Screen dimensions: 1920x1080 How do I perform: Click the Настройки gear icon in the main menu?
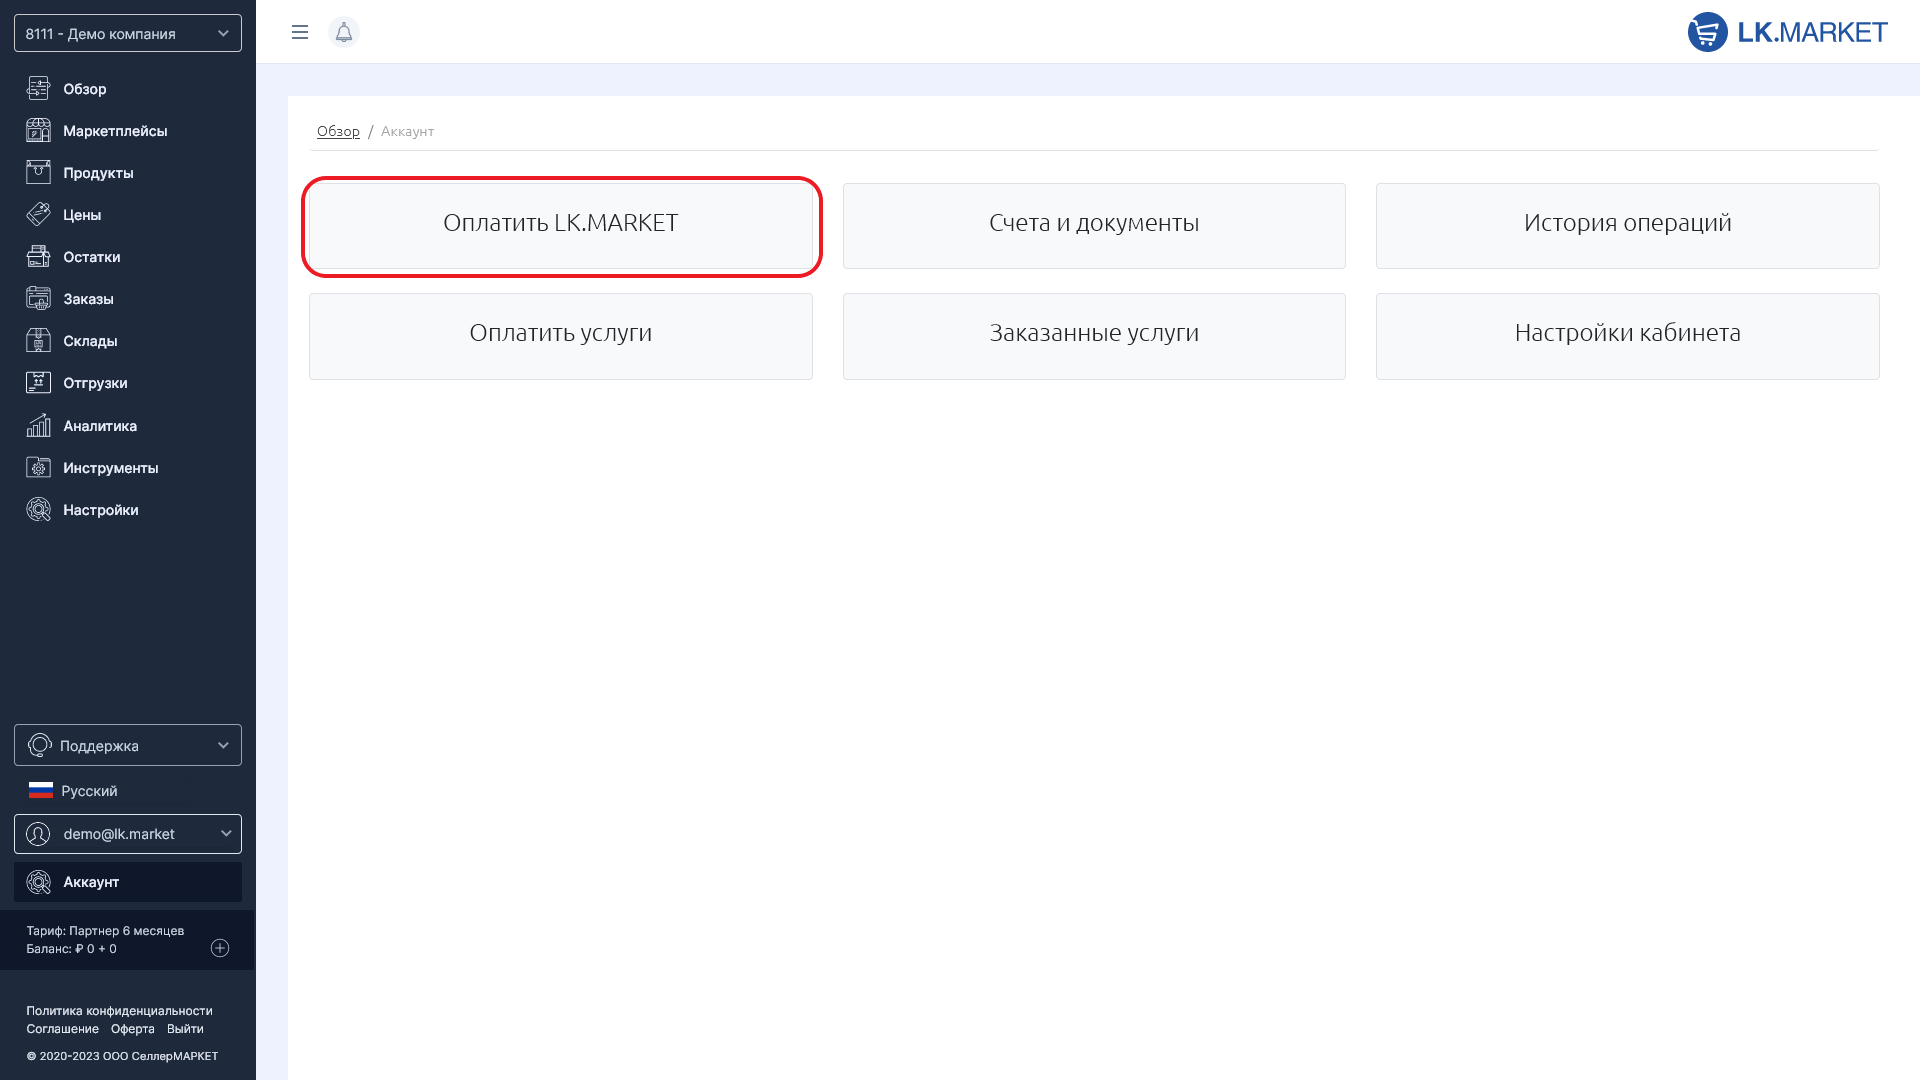38,509
